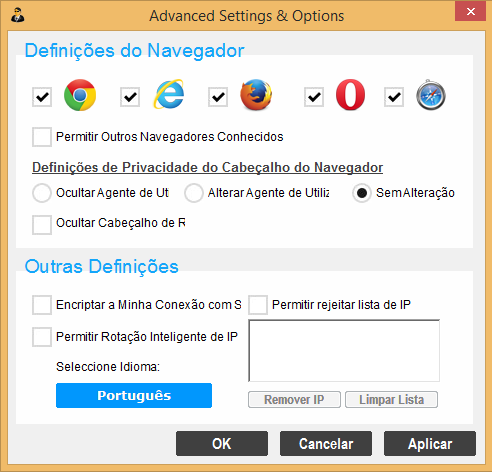Select Alterar Agente de Utilizador radio option
The width and height of the screenshot is (492, 472).
click(194, 193)
